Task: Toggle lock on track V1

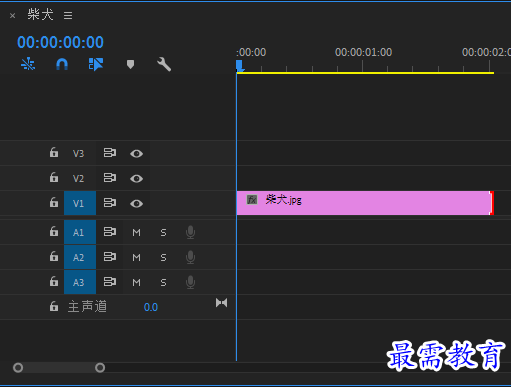Action: point(54,202)
